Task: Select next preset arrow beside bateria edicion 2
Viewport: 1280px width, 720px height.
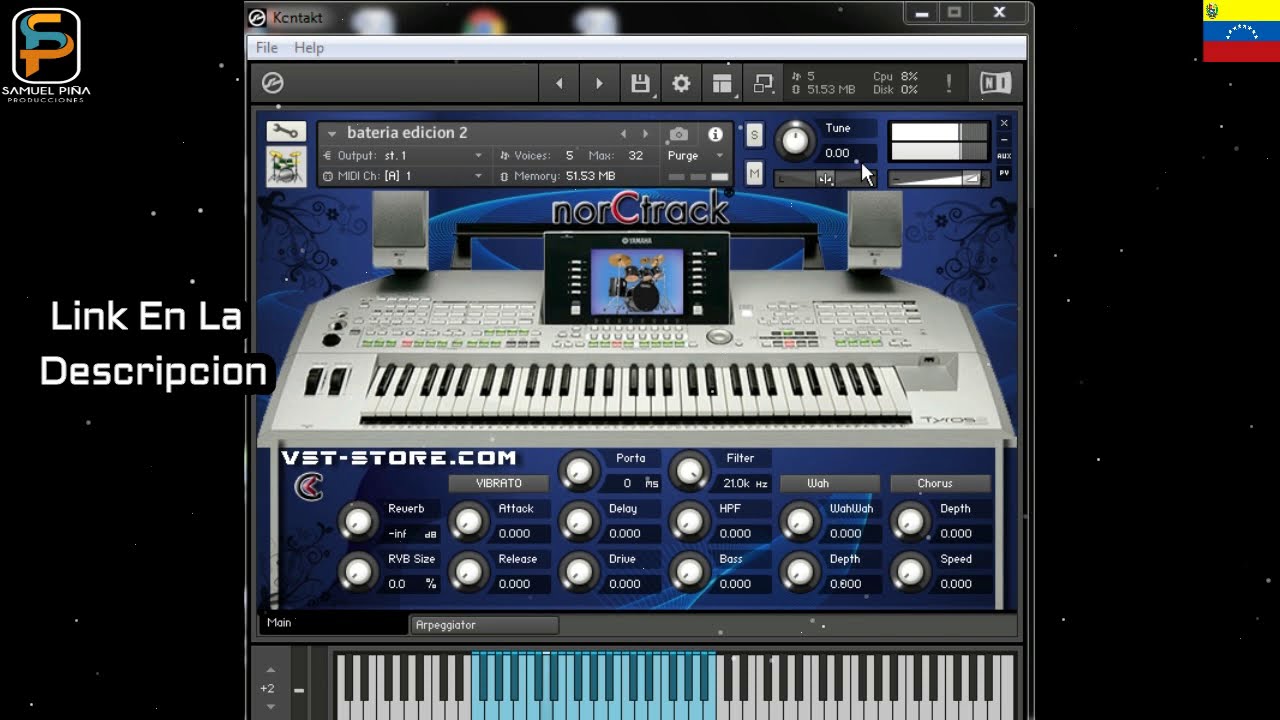Action: click(x=645, y=133)
